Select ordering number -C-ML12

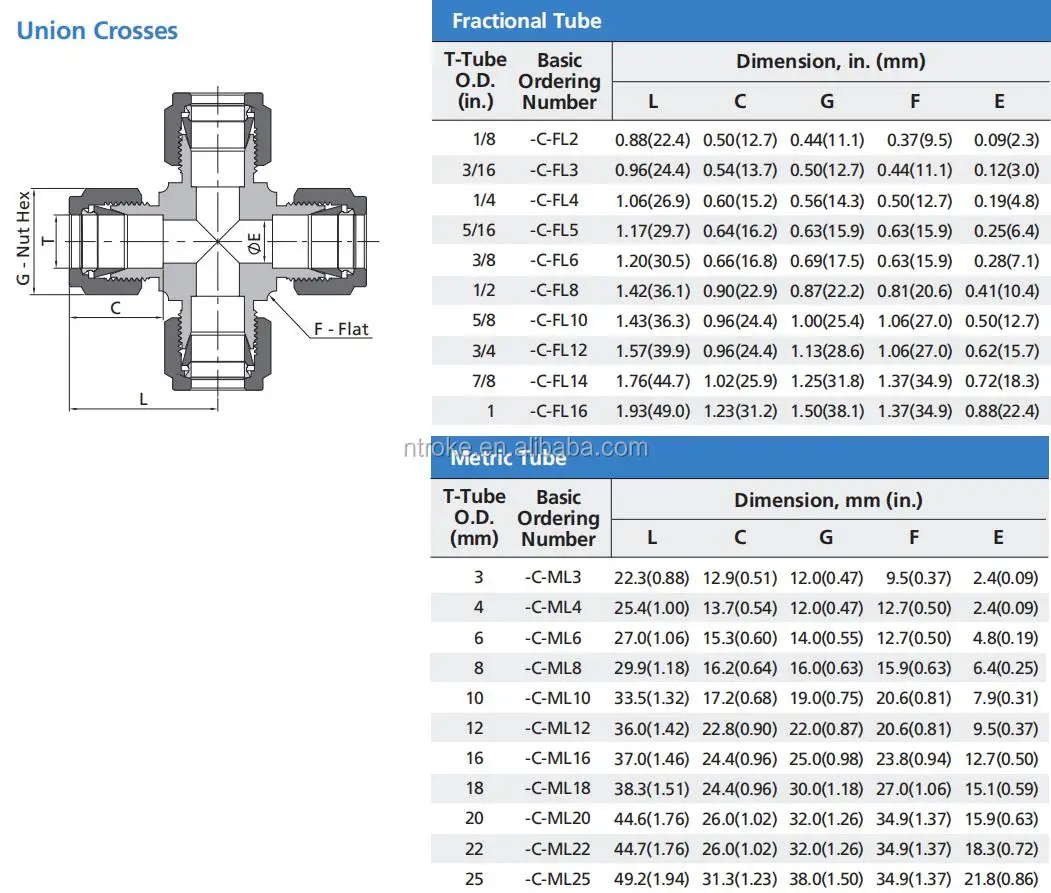point(556,729)
